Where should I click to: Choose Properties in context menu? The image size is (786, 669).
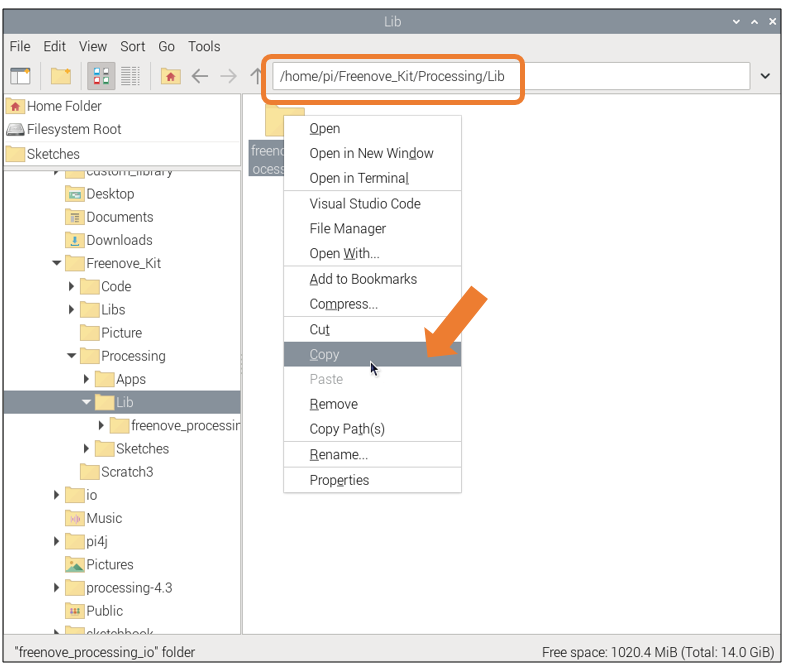[x=372, y=480]
